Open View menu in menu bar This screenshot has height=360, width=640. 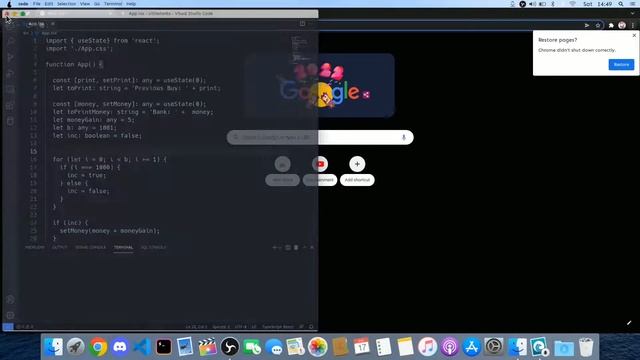[x=85, y=4]
